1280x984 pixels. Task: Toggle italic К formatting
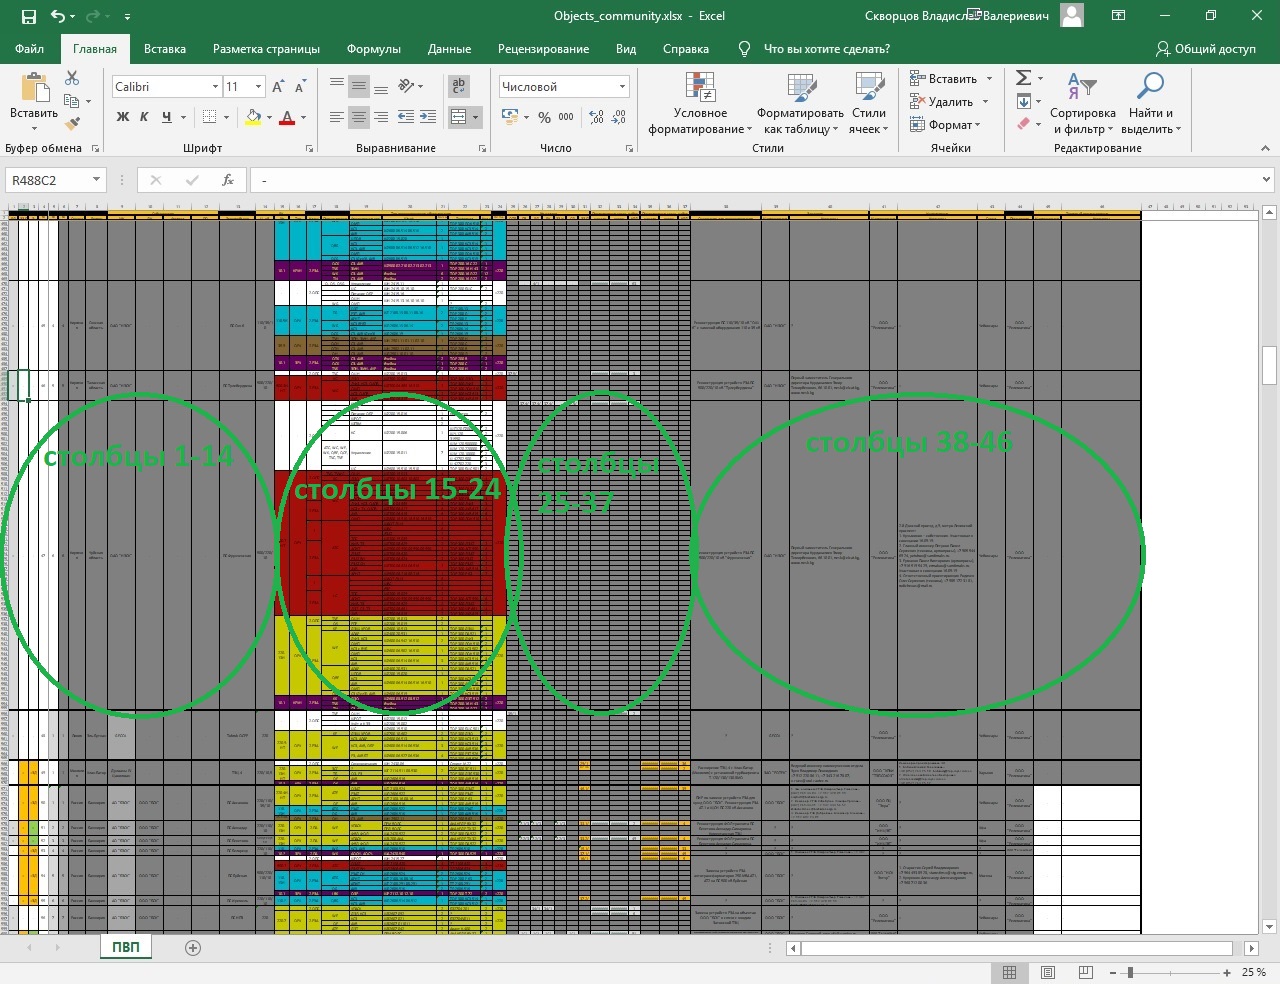point(144,117)
